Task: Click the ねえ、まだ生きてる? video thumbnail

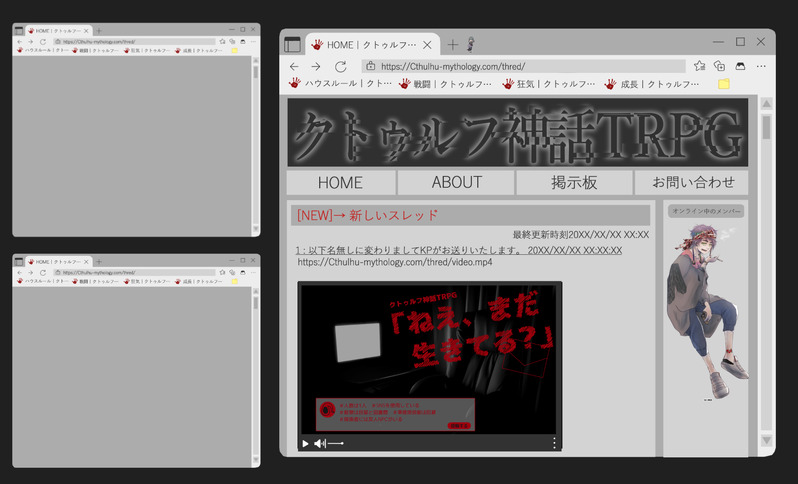Action: [x=430, y=359]
